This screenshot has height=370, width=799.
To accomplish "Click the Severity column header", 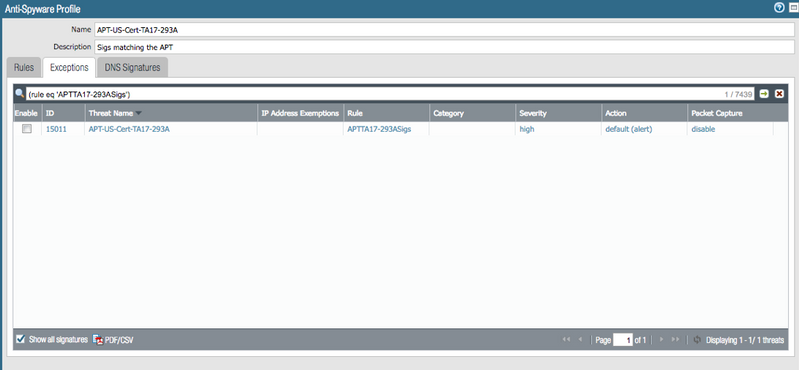I will click(558, 113).
